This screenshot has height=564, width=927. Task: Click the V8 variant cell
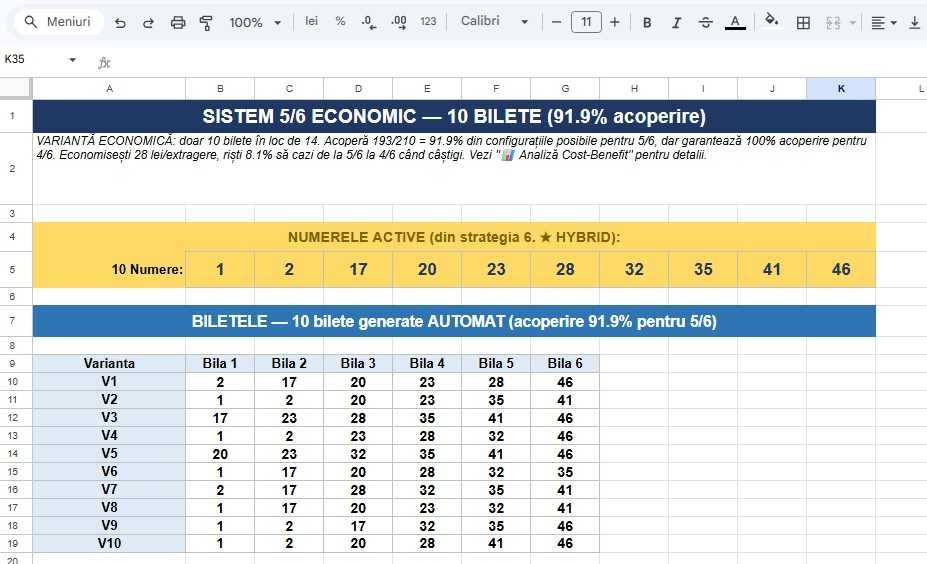point(109,507)
